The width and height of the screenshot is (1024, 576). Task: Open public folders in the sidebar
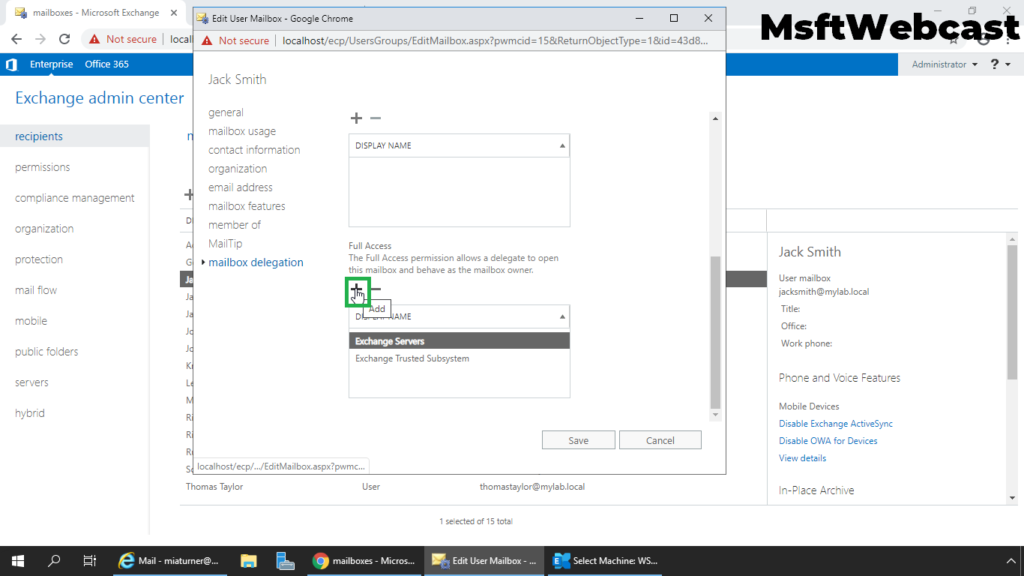(46, 351)
